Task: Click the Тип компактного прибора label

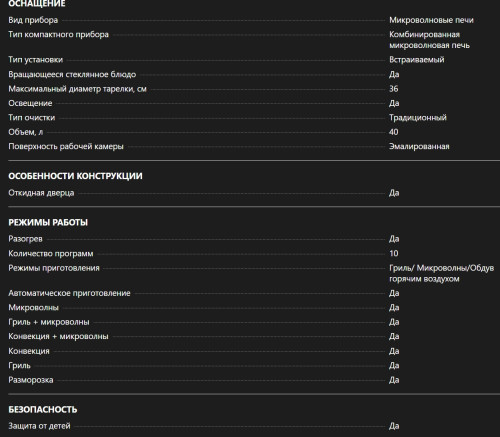Action: coord(58,35)
